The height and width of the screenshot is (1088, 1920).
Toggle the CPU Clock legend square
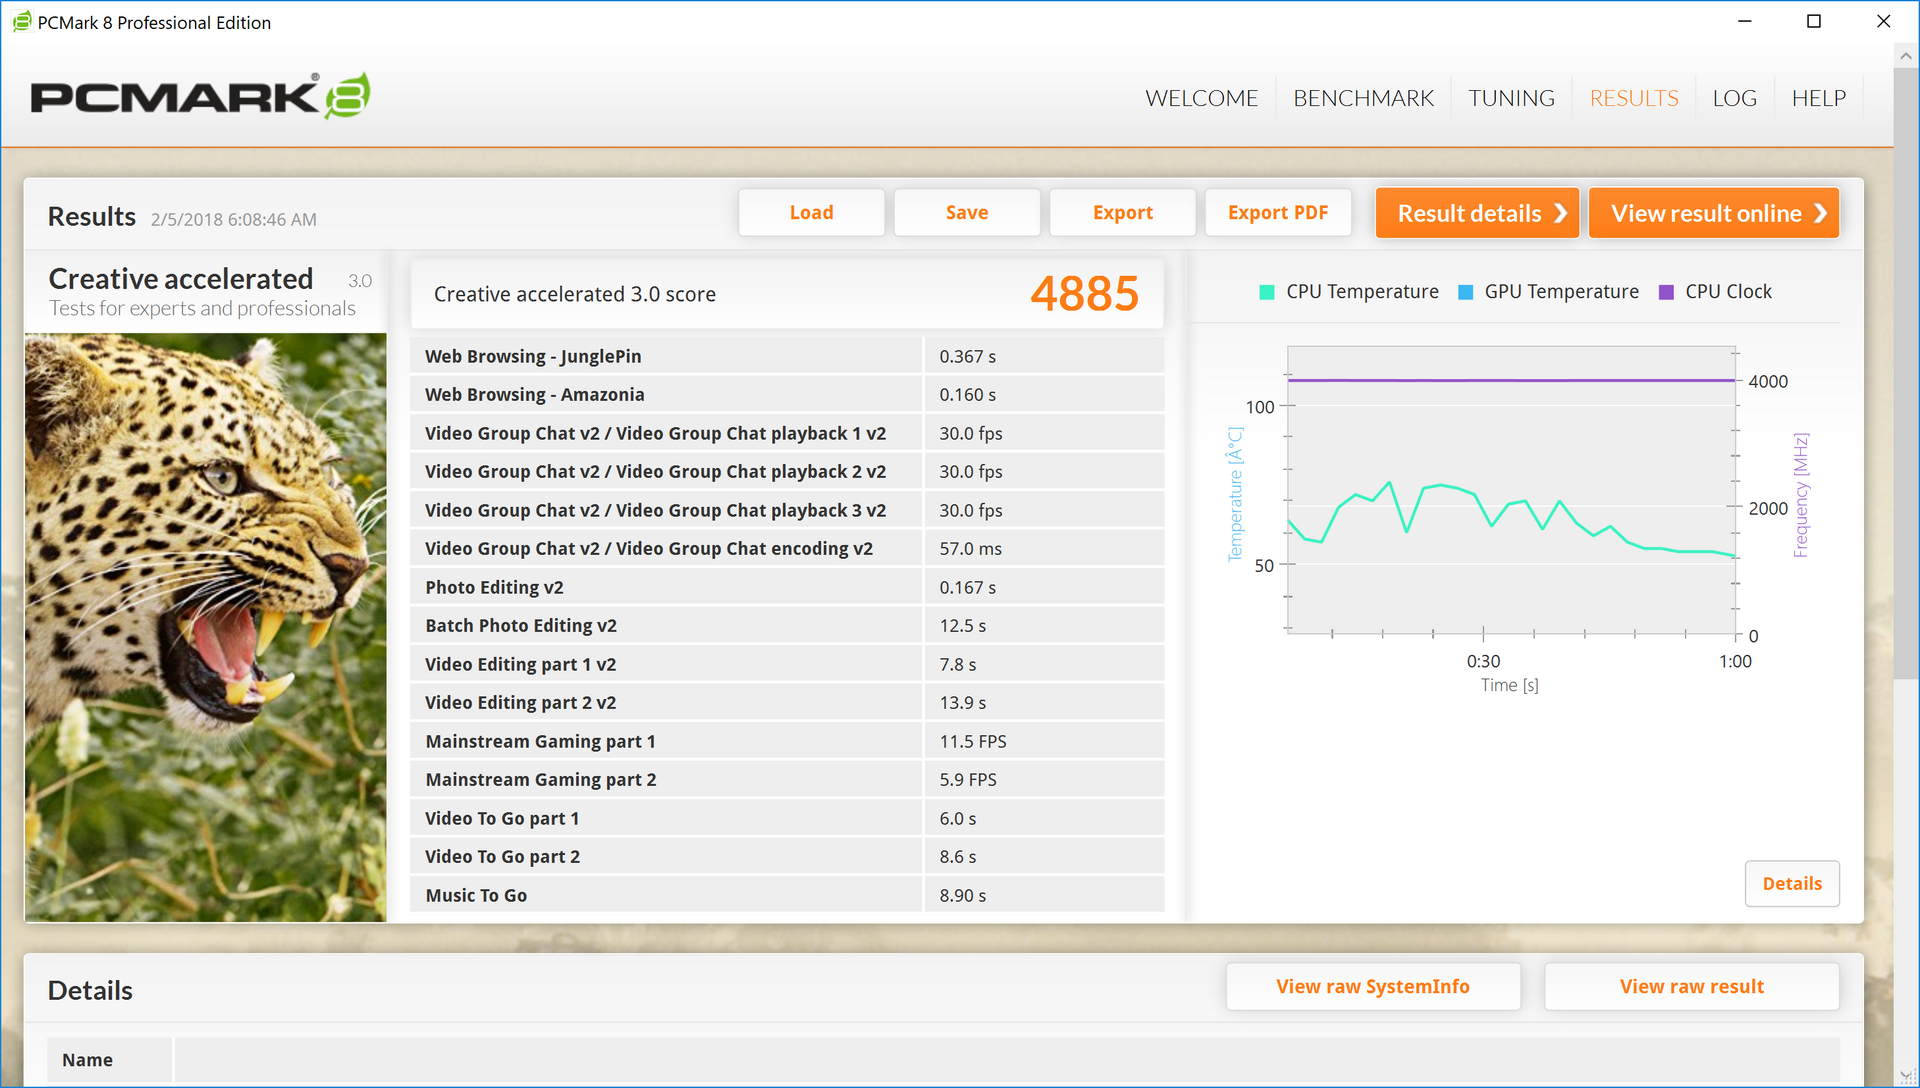pyautogui.click(x=1666, y=292)
